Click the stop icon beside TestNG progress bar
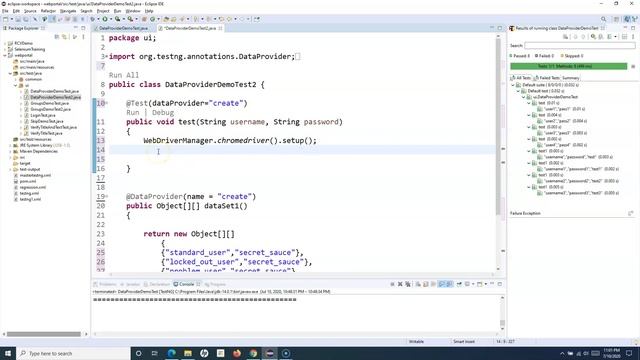 point(633,66)
